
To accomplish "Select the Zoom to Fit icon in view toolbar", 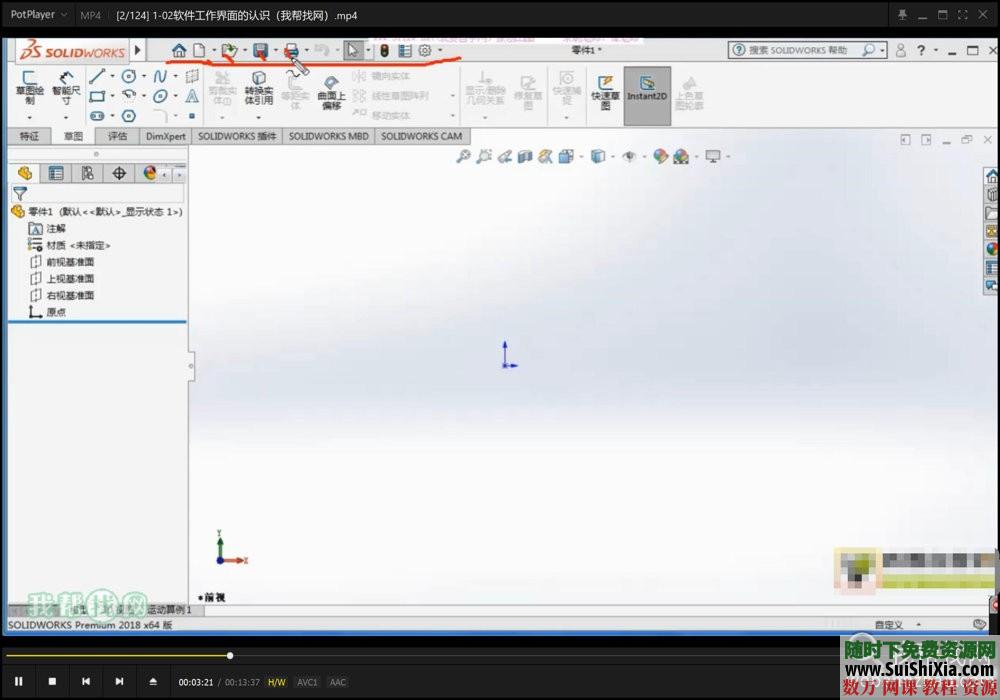I will point(463,157).
